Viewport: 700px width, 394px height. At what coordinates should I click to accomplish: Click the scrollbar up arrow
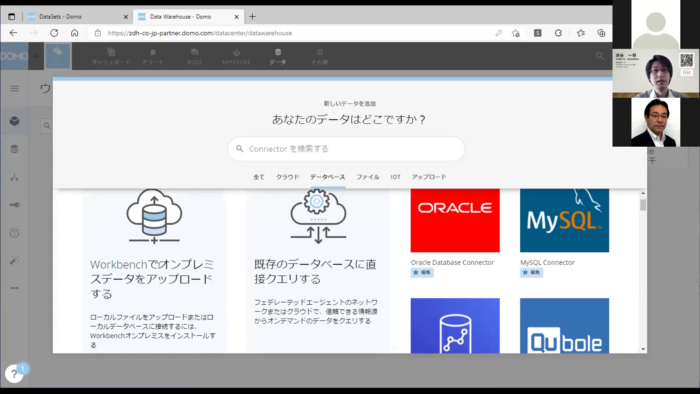[x=643, y=193]
